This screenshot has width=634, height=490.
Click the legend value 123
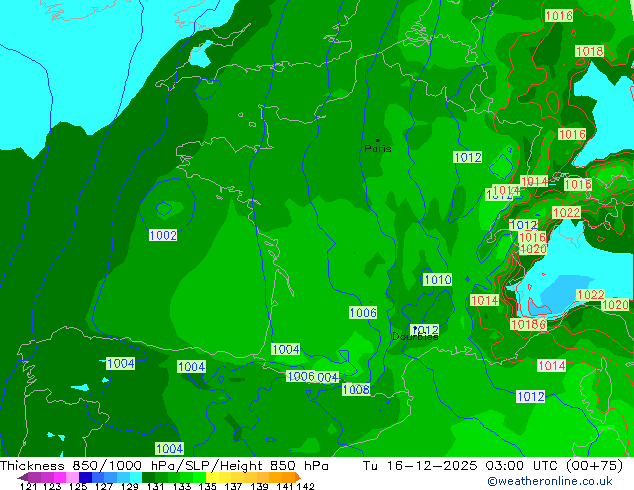52,486
